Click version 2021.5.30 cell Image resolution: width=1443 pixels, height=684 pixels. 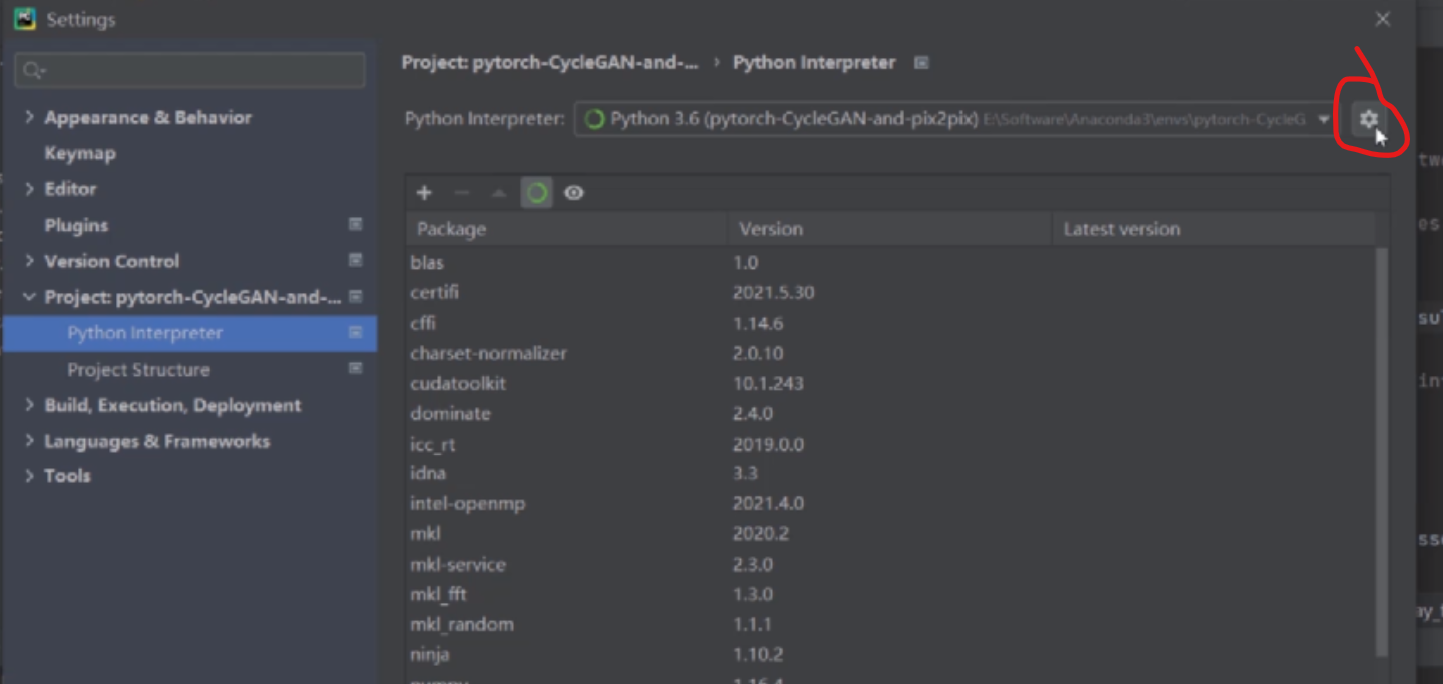773,292
